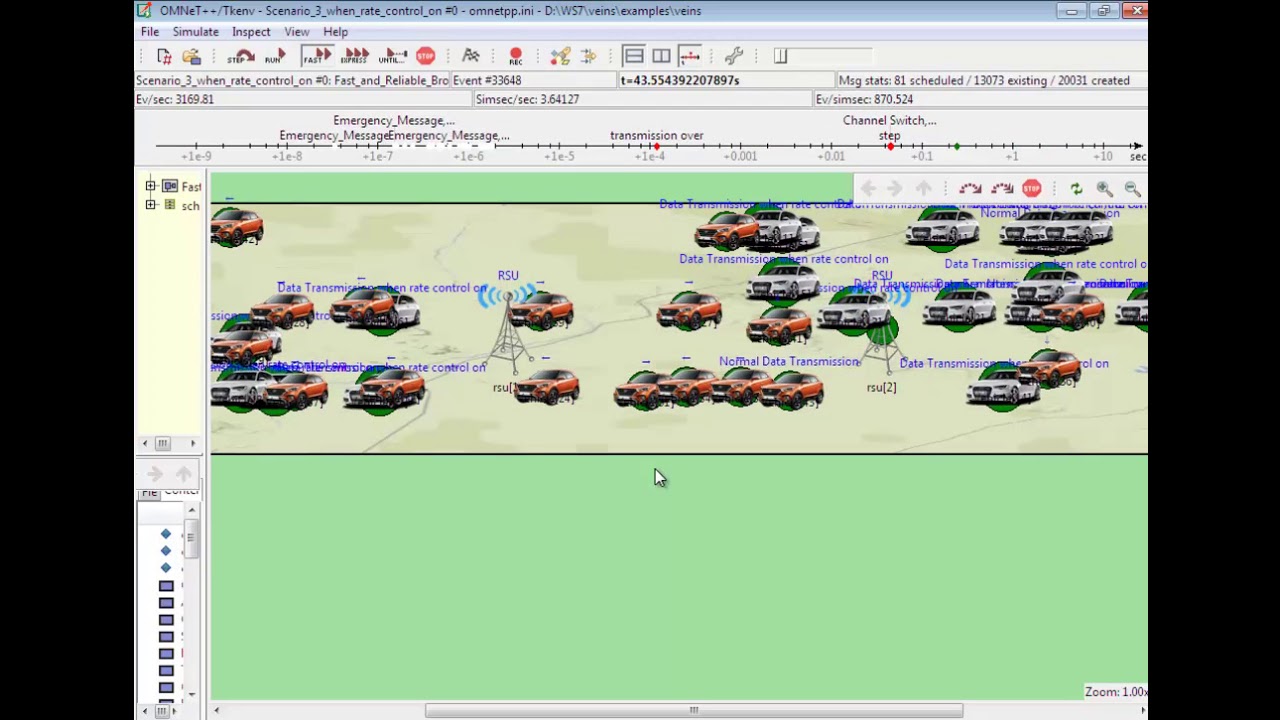1280x720 pixels.
Task: Click the Ev/simsec: 870.524 field
Action: point(980,99)
